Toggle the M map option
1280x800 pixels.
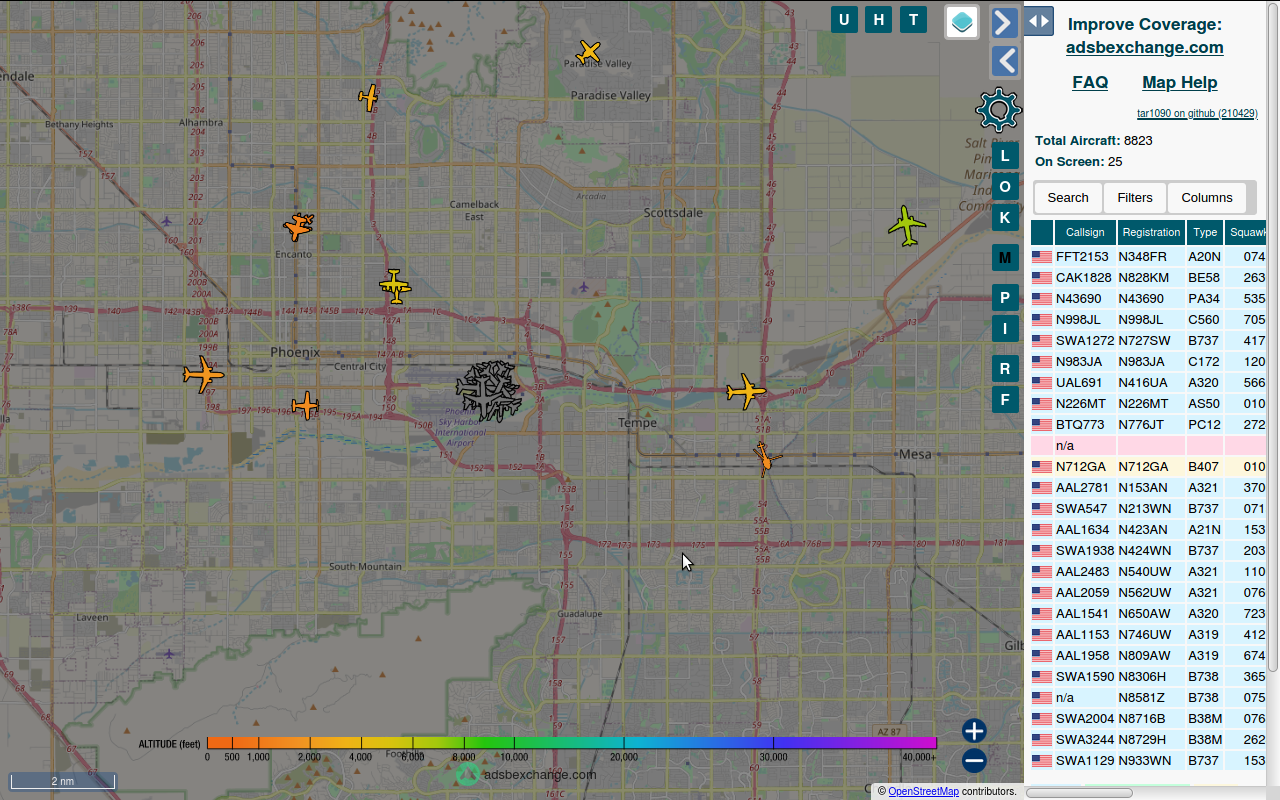click(1005, 257)
